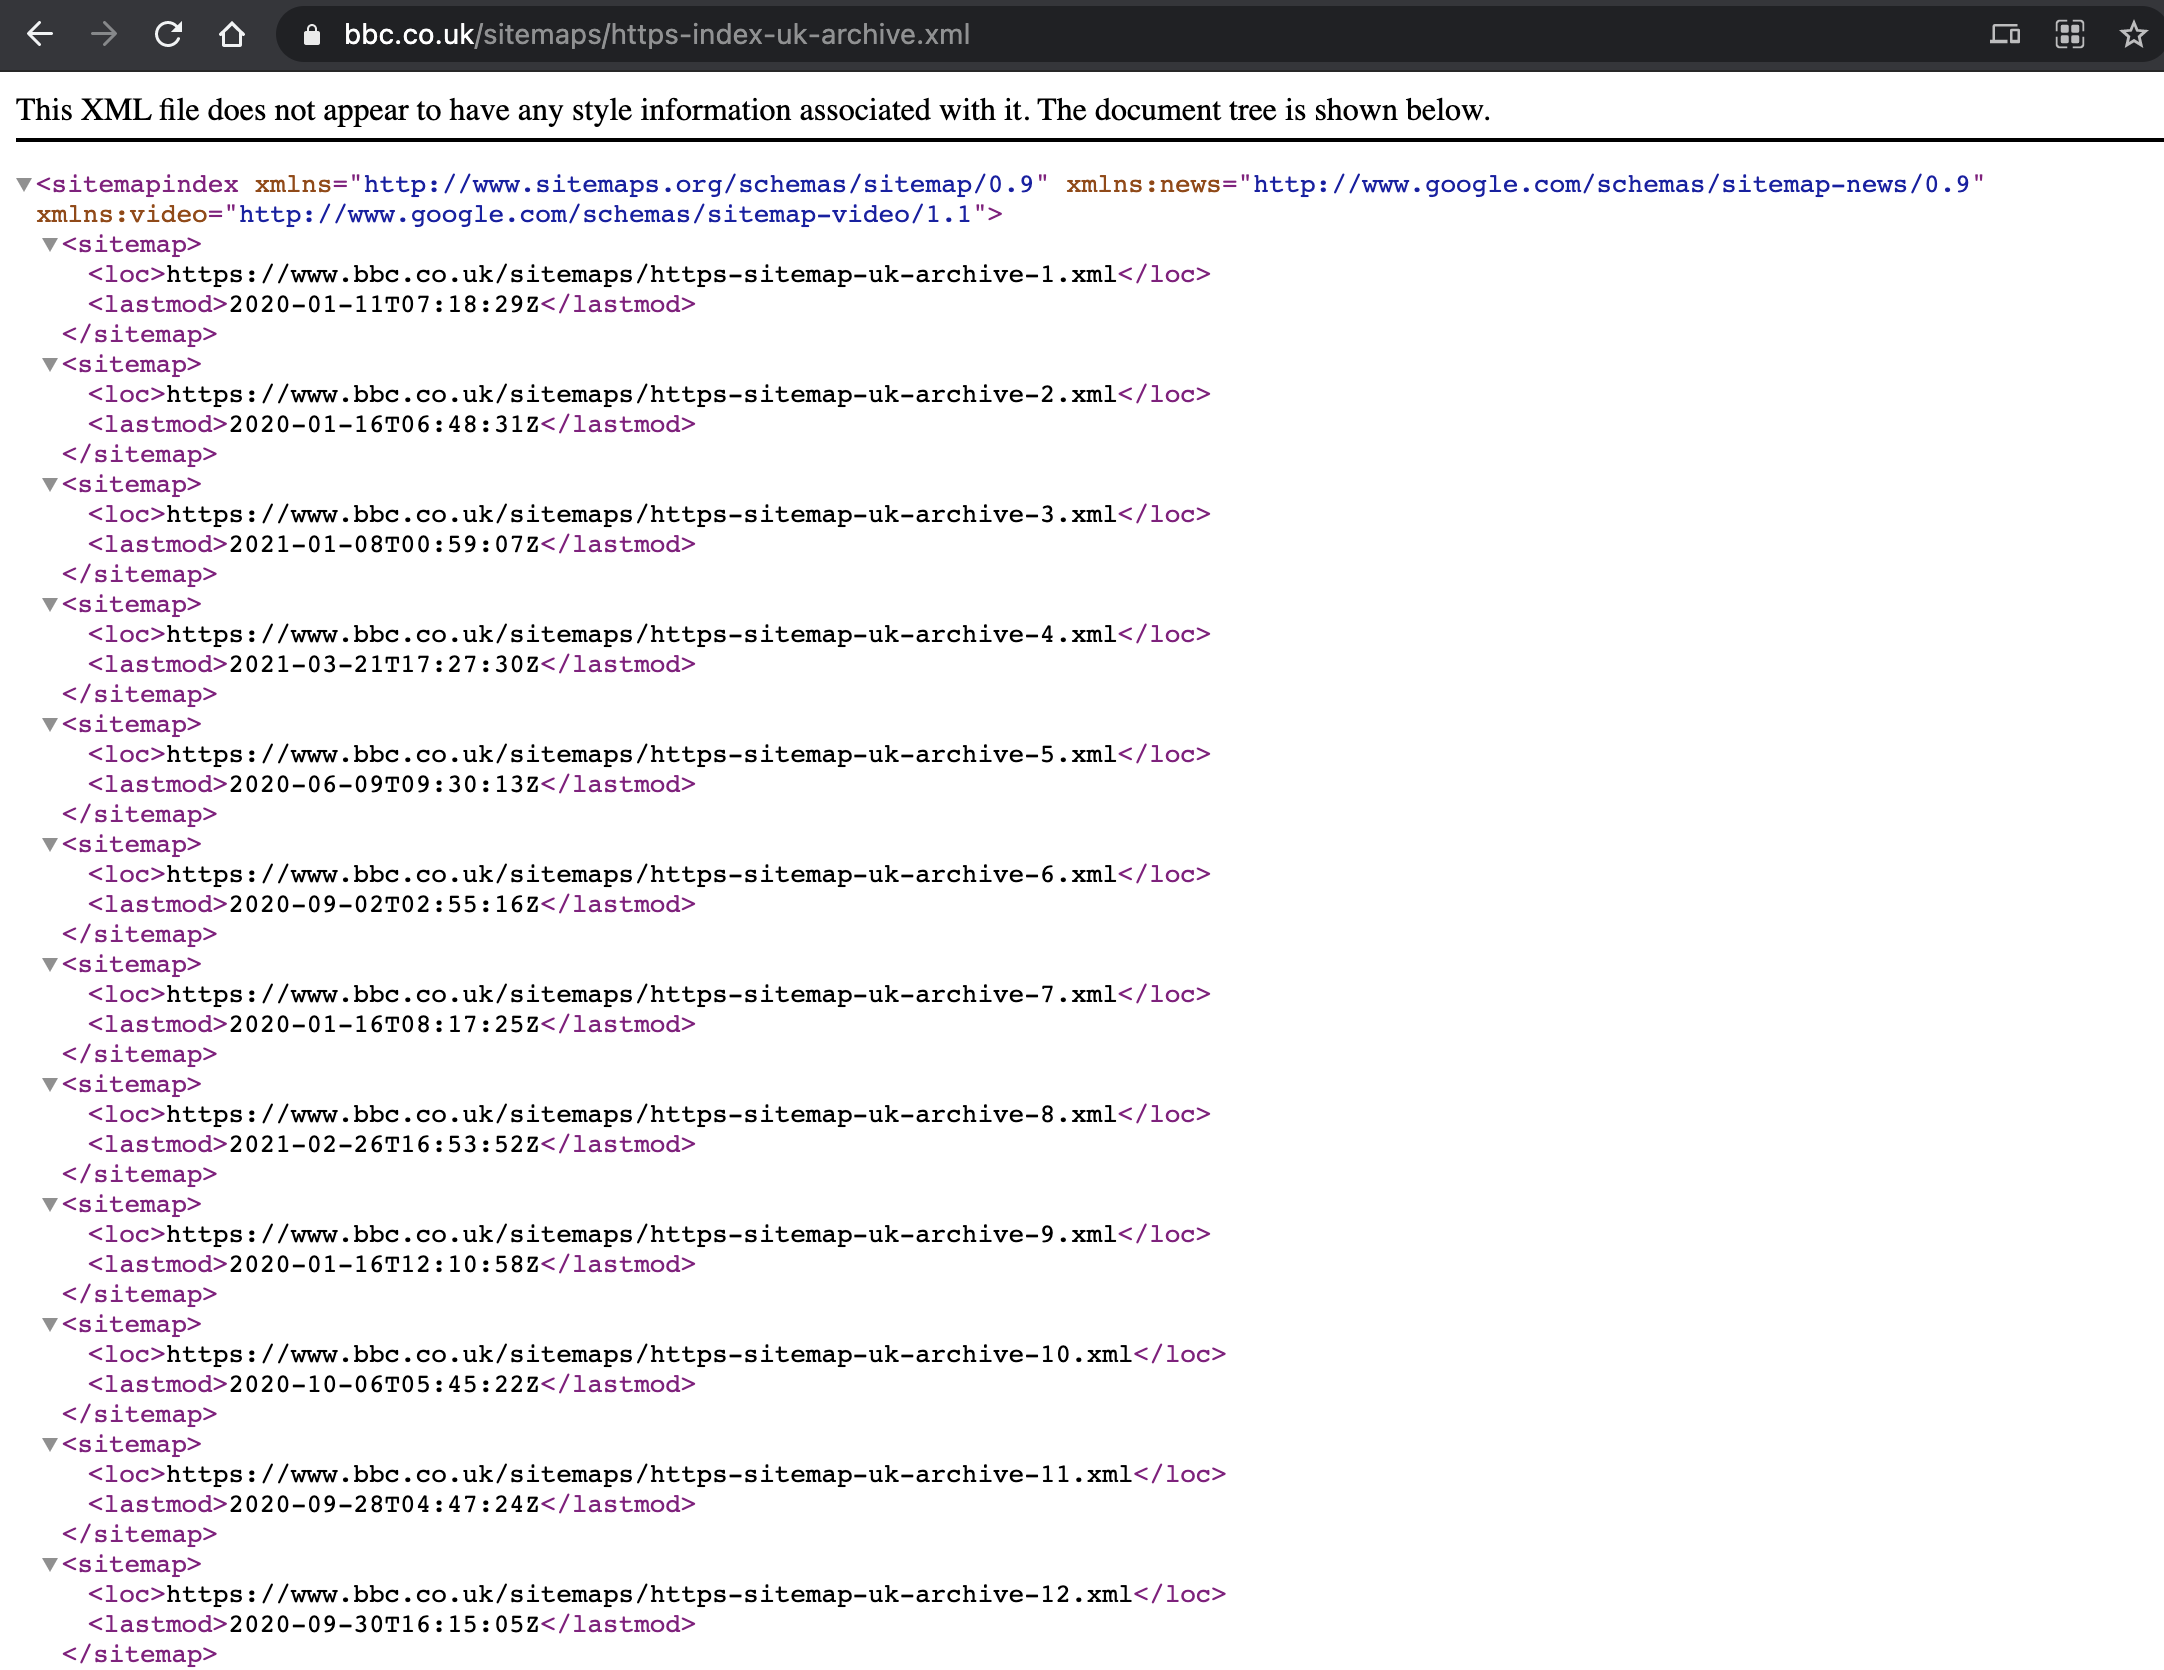Screen dimensions: 2164x1670
Task: Collapse the root sitemapindex node
Action: [x=24, y=185]
